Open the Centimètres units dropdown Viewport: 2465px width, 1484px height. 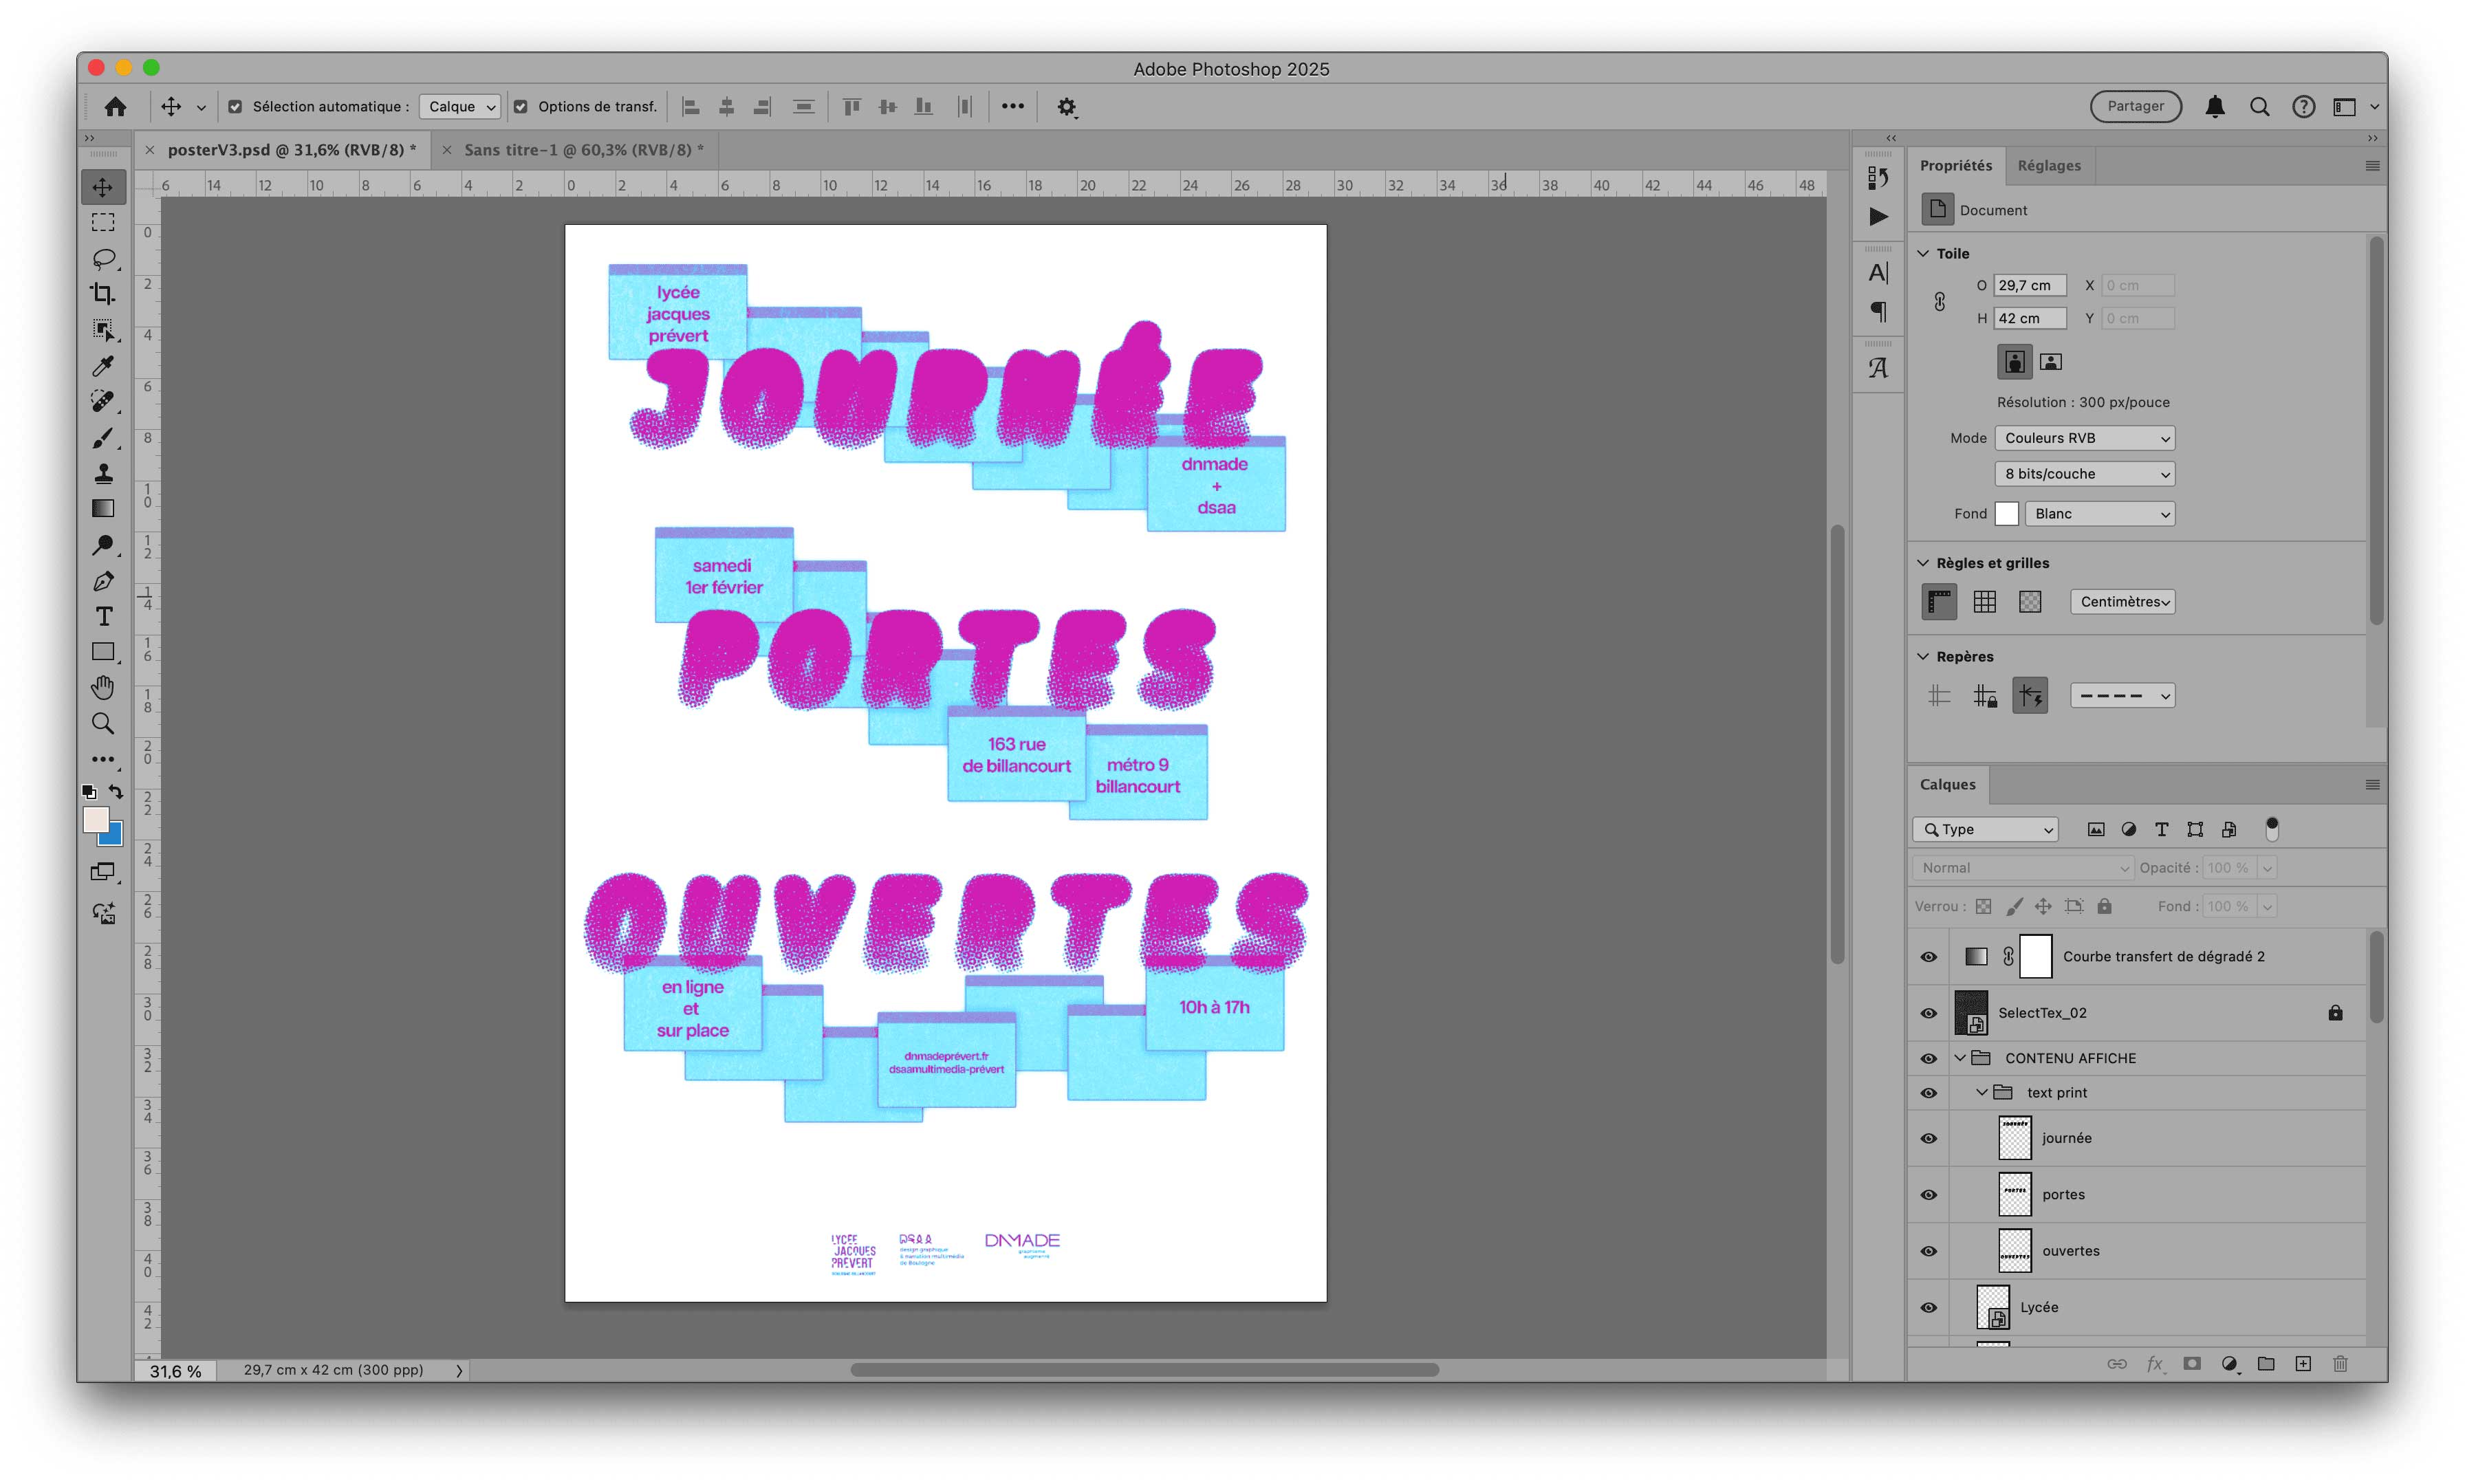2122,602
